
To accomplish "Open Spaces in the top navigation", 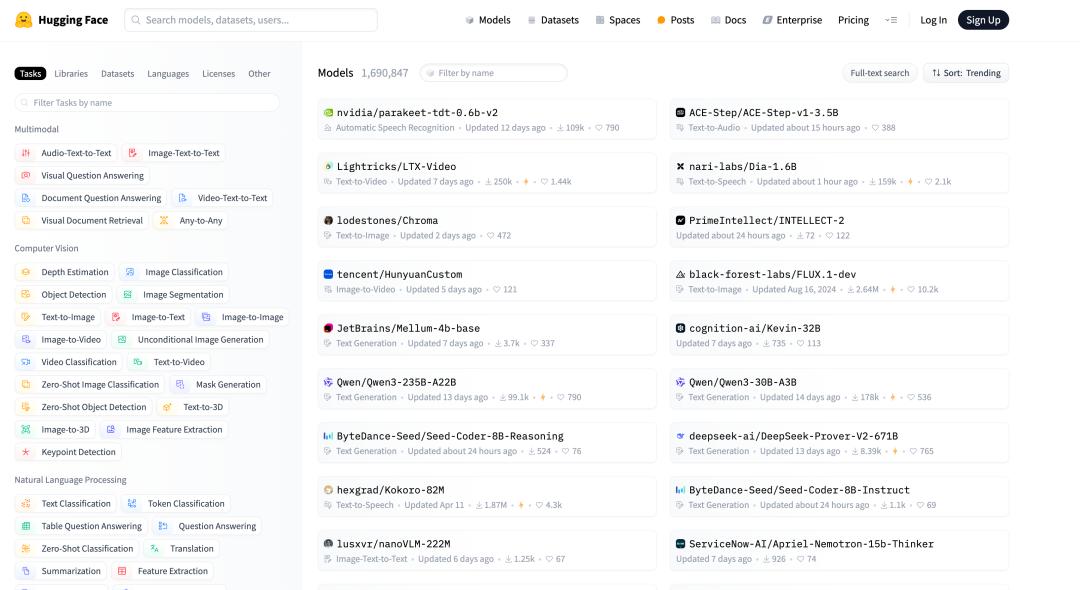I will [618, 20].
